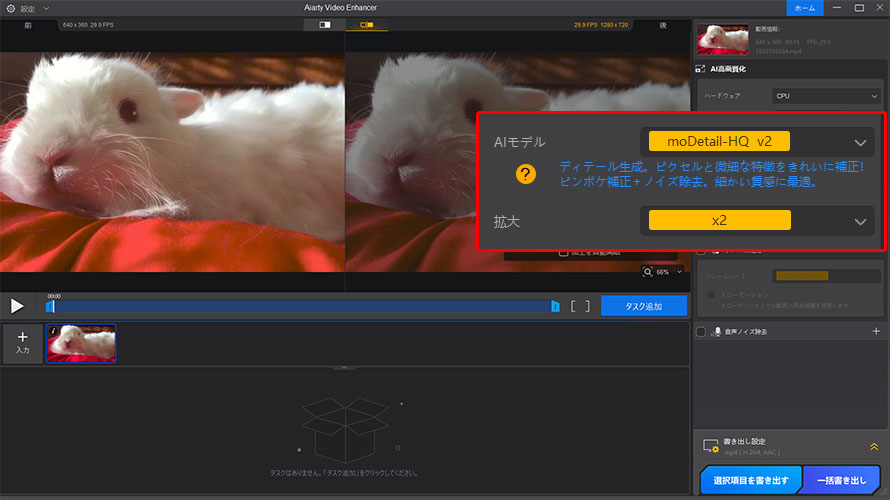Set trim start with left bracket
Viewport: 890px width, 500px height.
[573, 306]
